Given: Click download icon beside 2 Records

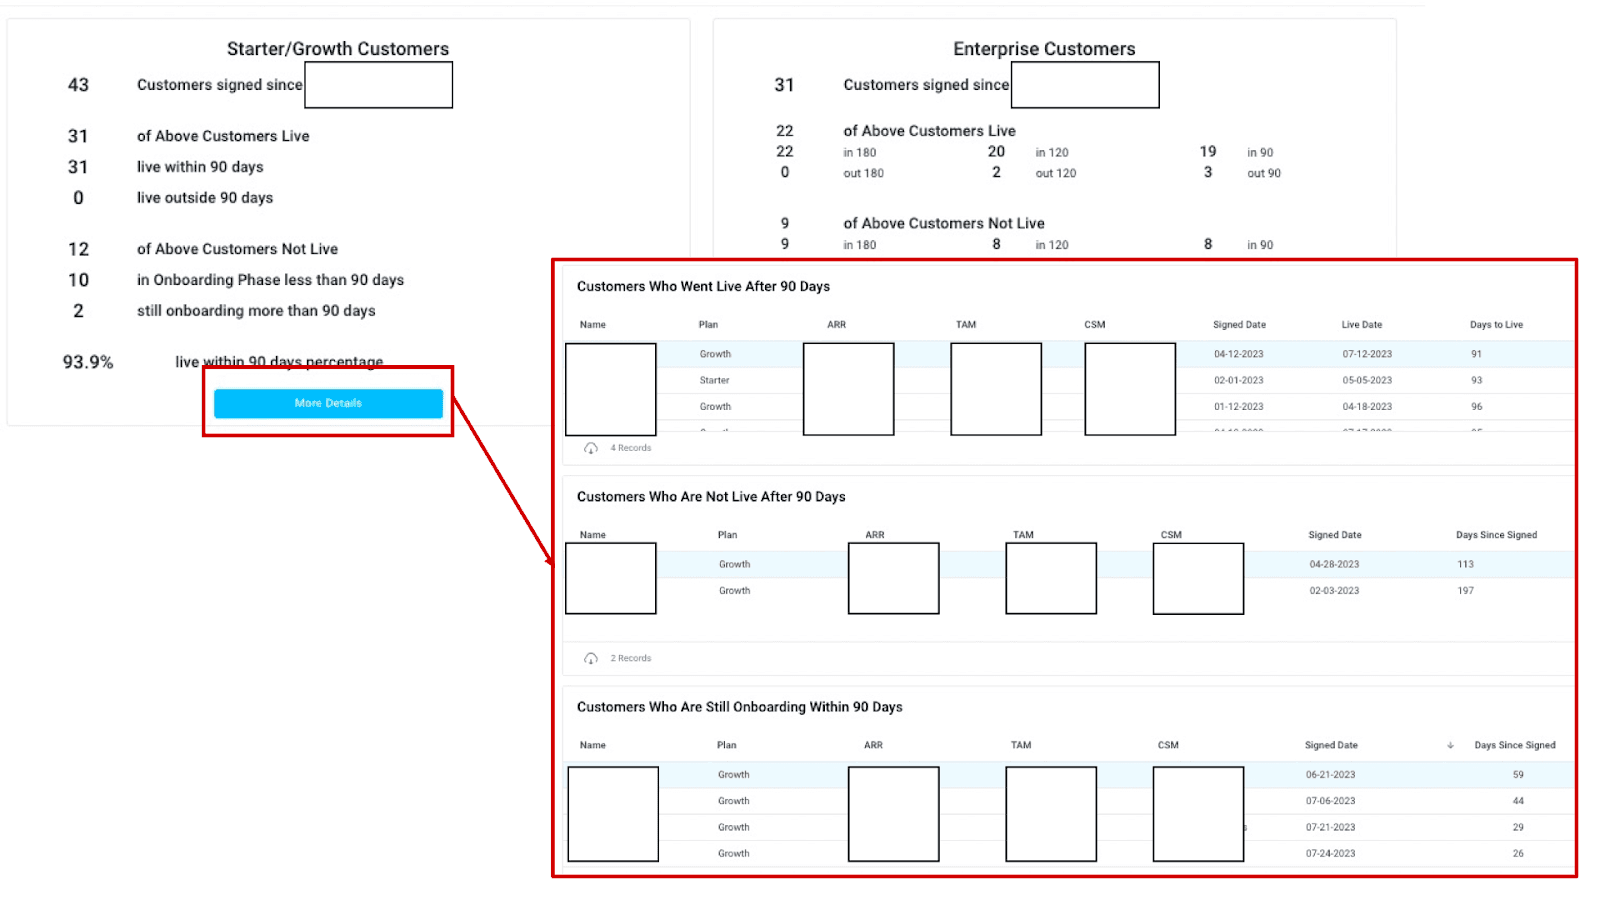Looking at the screenshot, I should (x=591, y=658).
